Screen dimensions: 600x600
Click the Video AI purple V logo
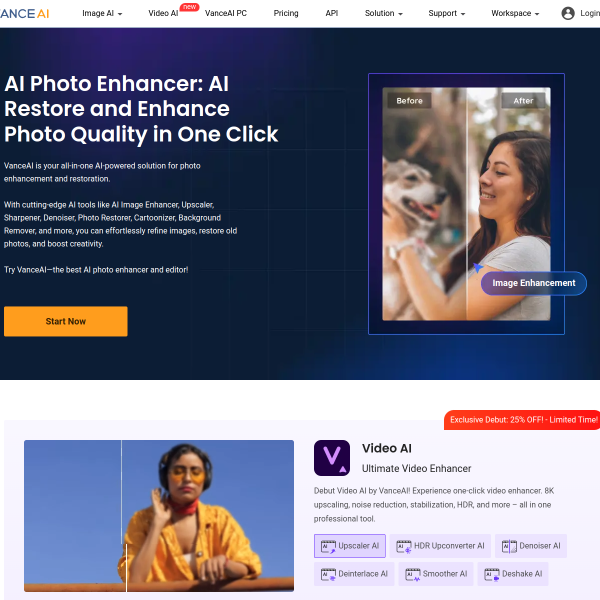(x=332, y=458)
